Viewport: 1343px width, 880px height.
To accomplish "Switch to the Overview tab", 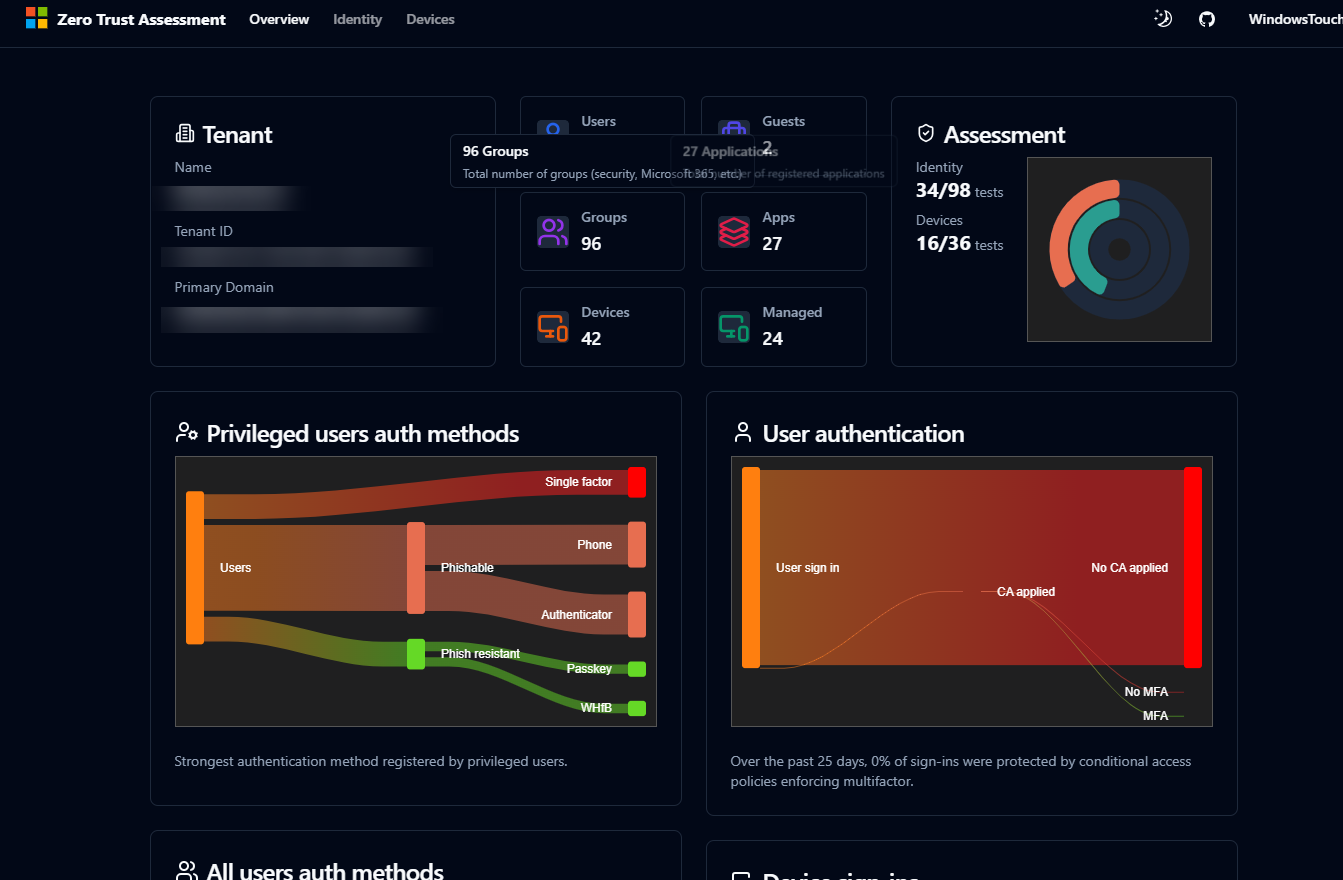I will click(279, 19).
